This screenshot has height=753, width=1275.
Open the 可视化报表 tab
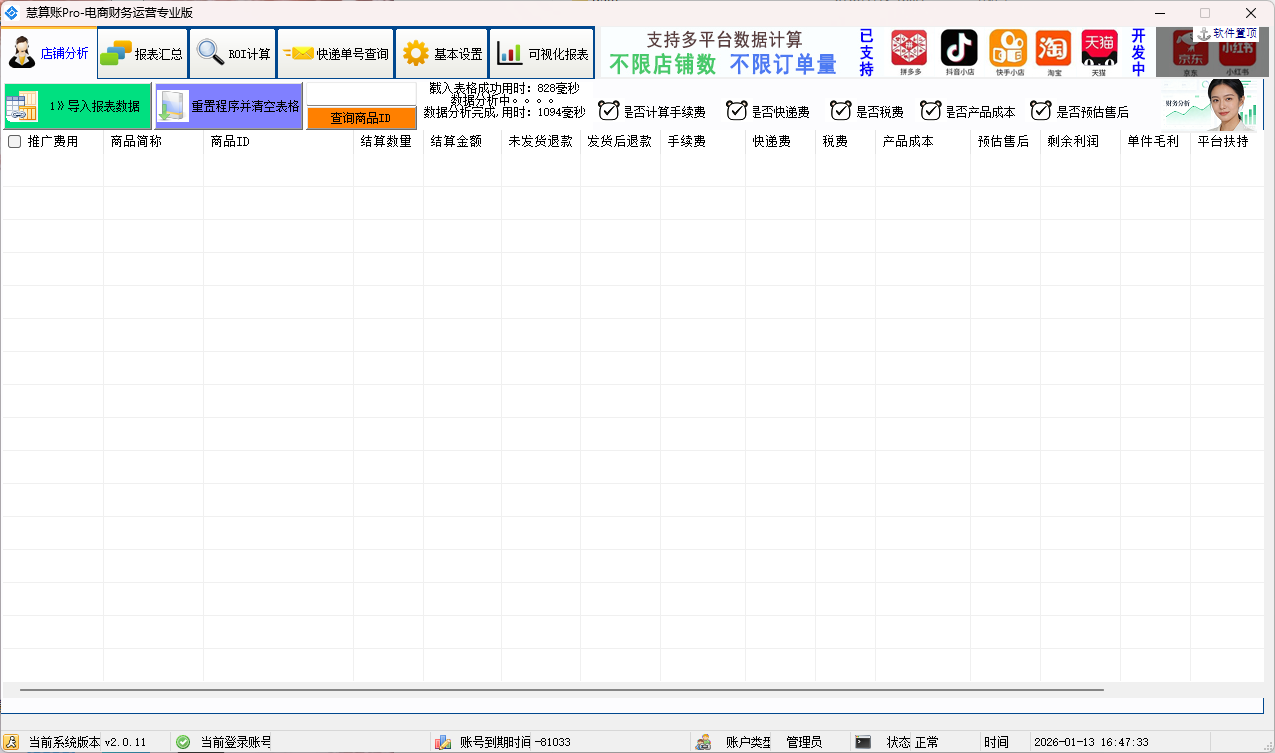pyautogui.click(x=542, y=54)
